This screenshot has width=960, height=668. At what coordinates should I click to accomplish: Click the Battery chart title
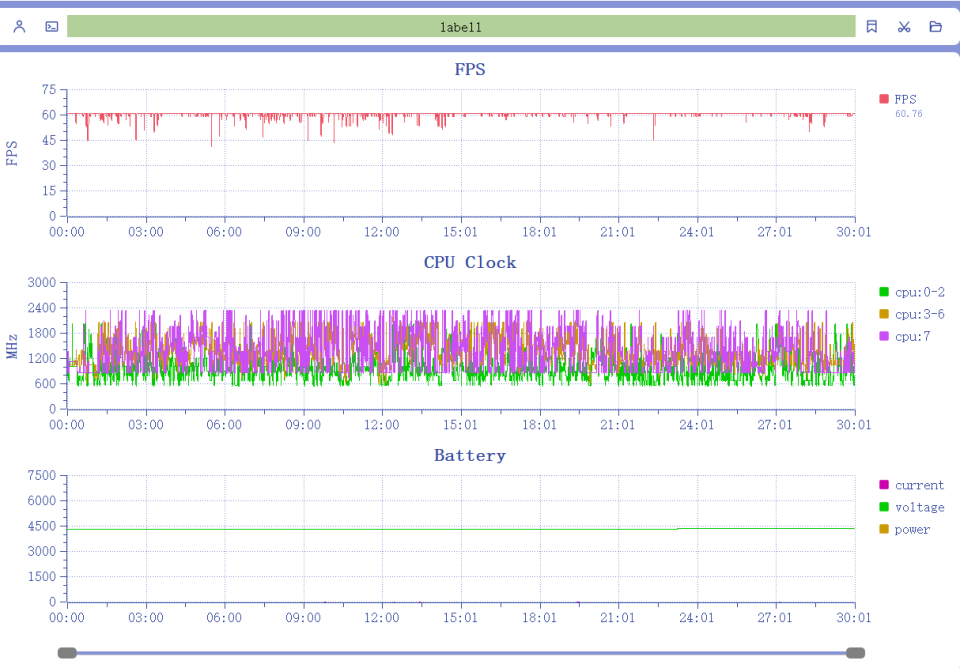[x=470, y=455]
